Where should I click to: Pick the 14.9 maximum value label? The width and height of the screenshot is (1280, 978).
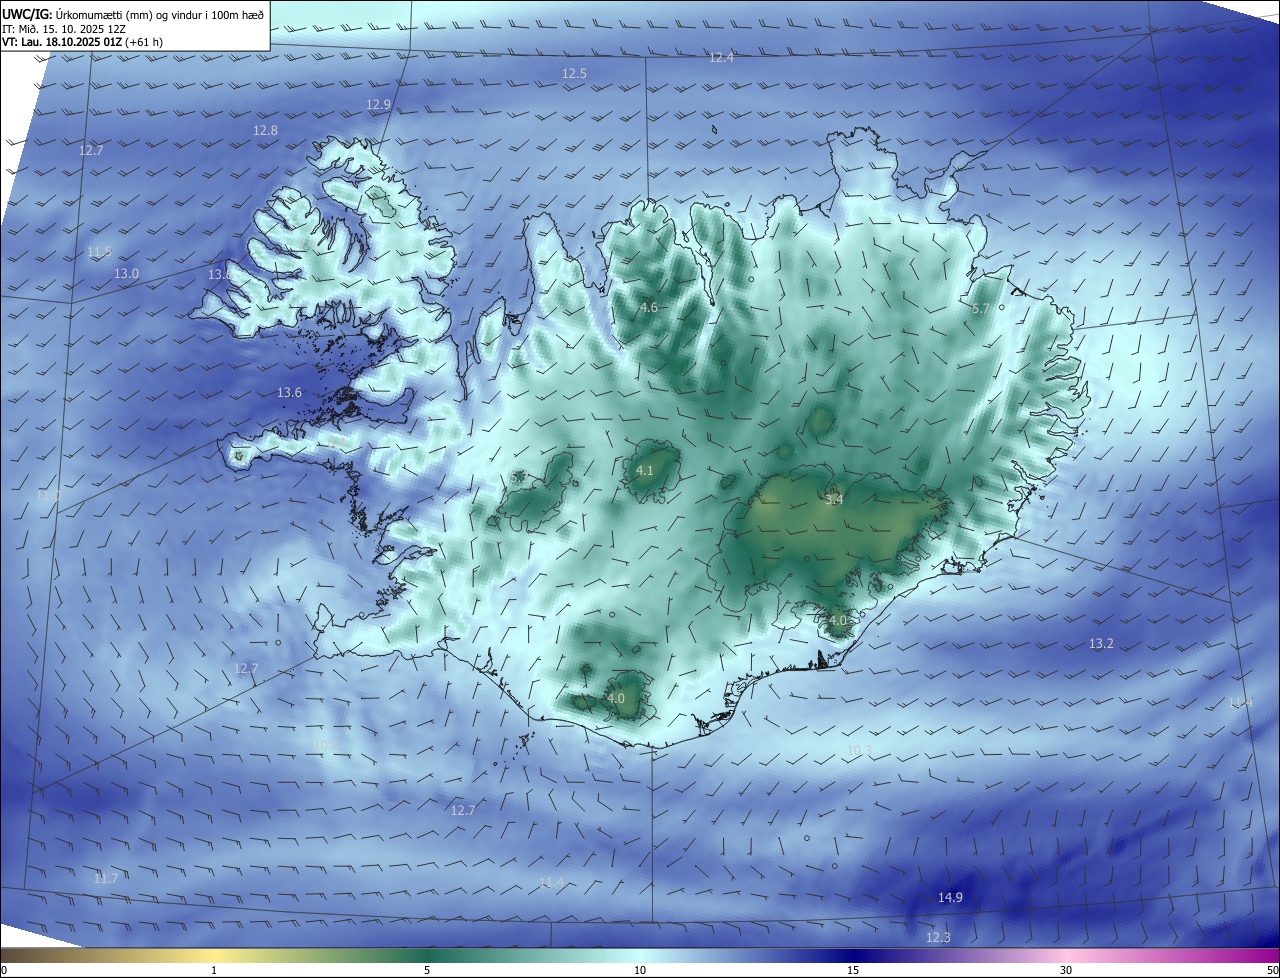(950, 898)
